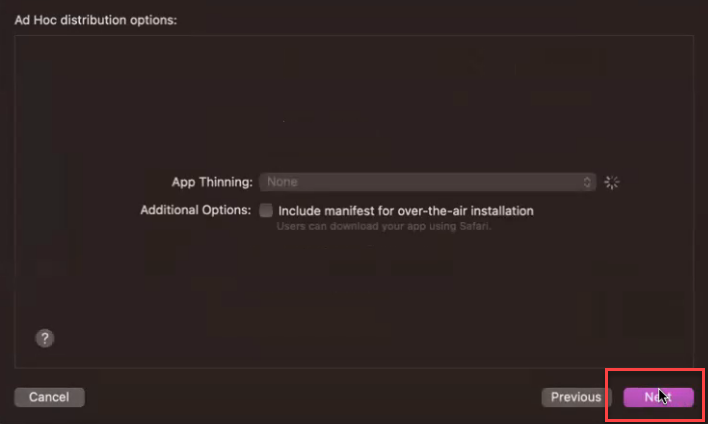The image size is (708, 424).
Task: Click the 'Additional Options:' field label
Action: 196,210
